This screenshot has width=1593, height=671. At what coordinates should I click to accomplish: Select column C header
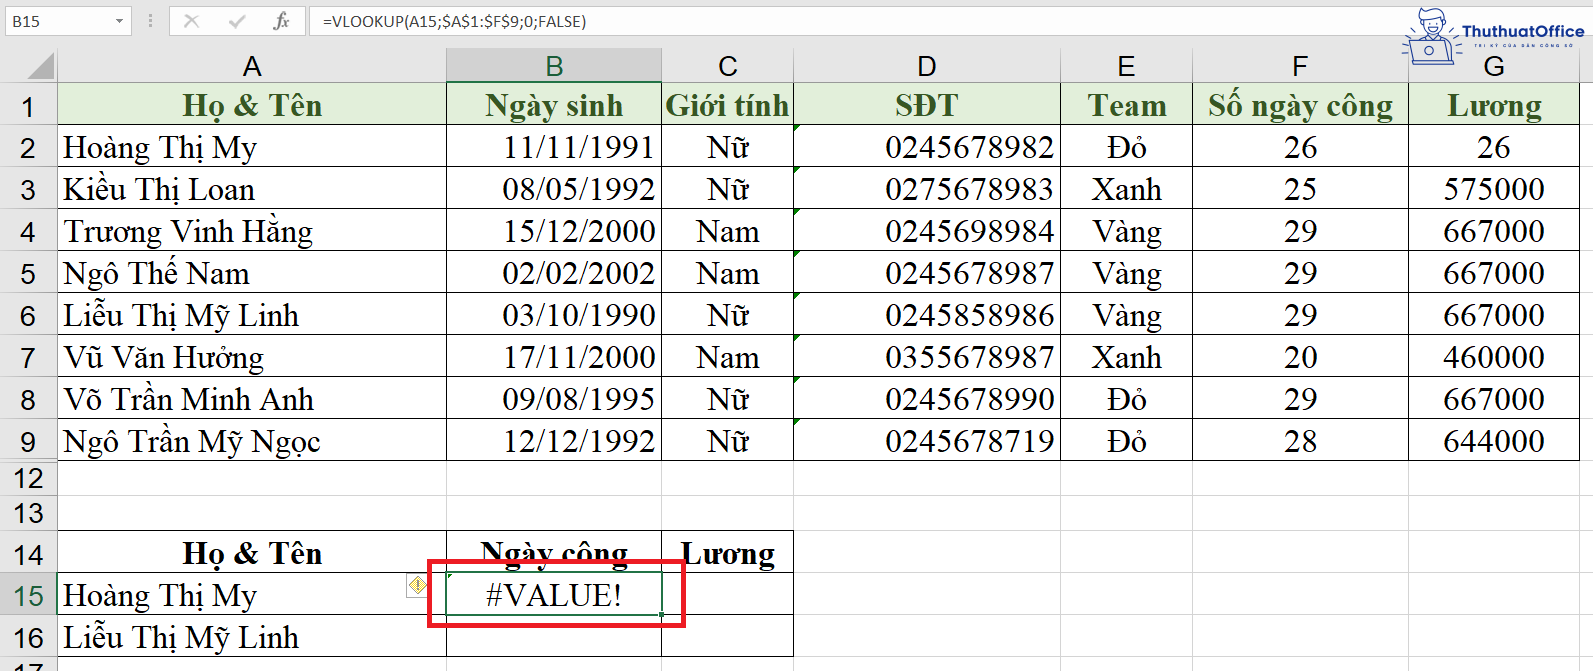pyautogui.click(x=728, y=66)
